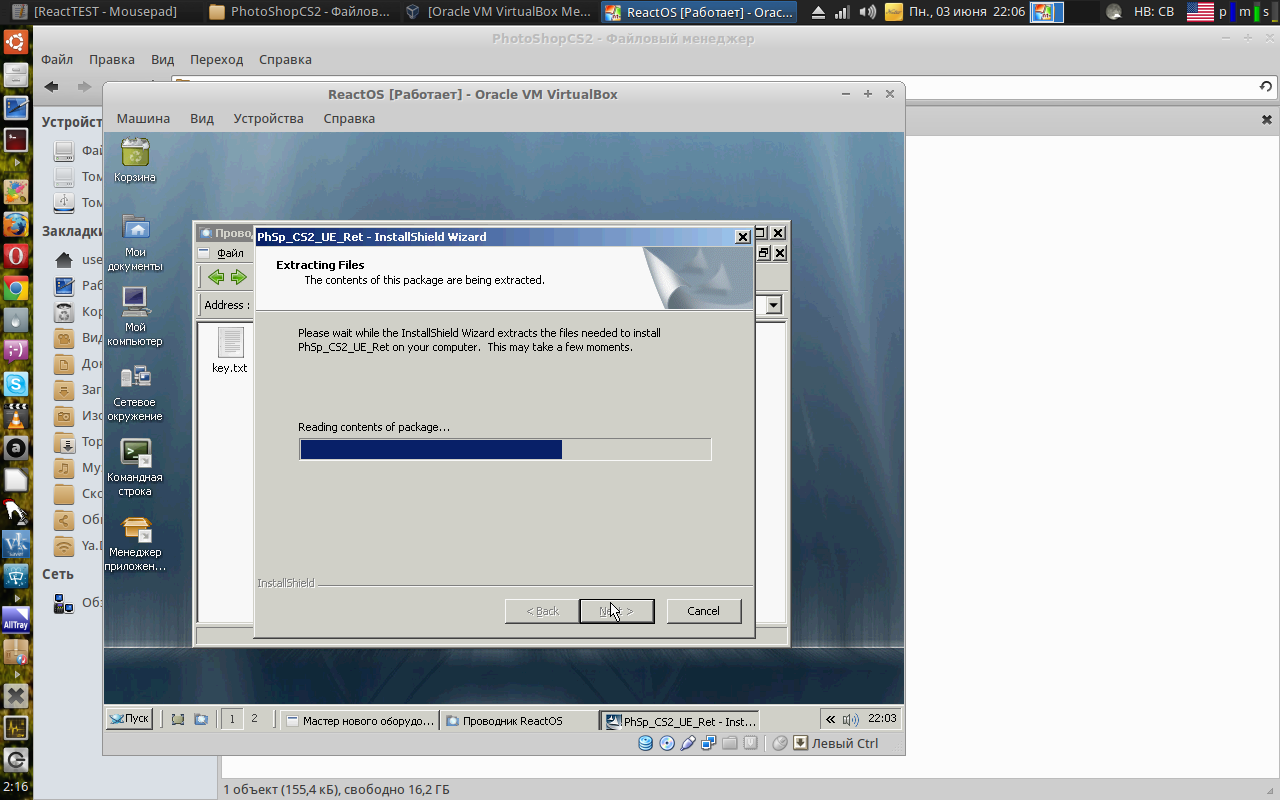Click VirtualBox network status icon

pos(709,743)
